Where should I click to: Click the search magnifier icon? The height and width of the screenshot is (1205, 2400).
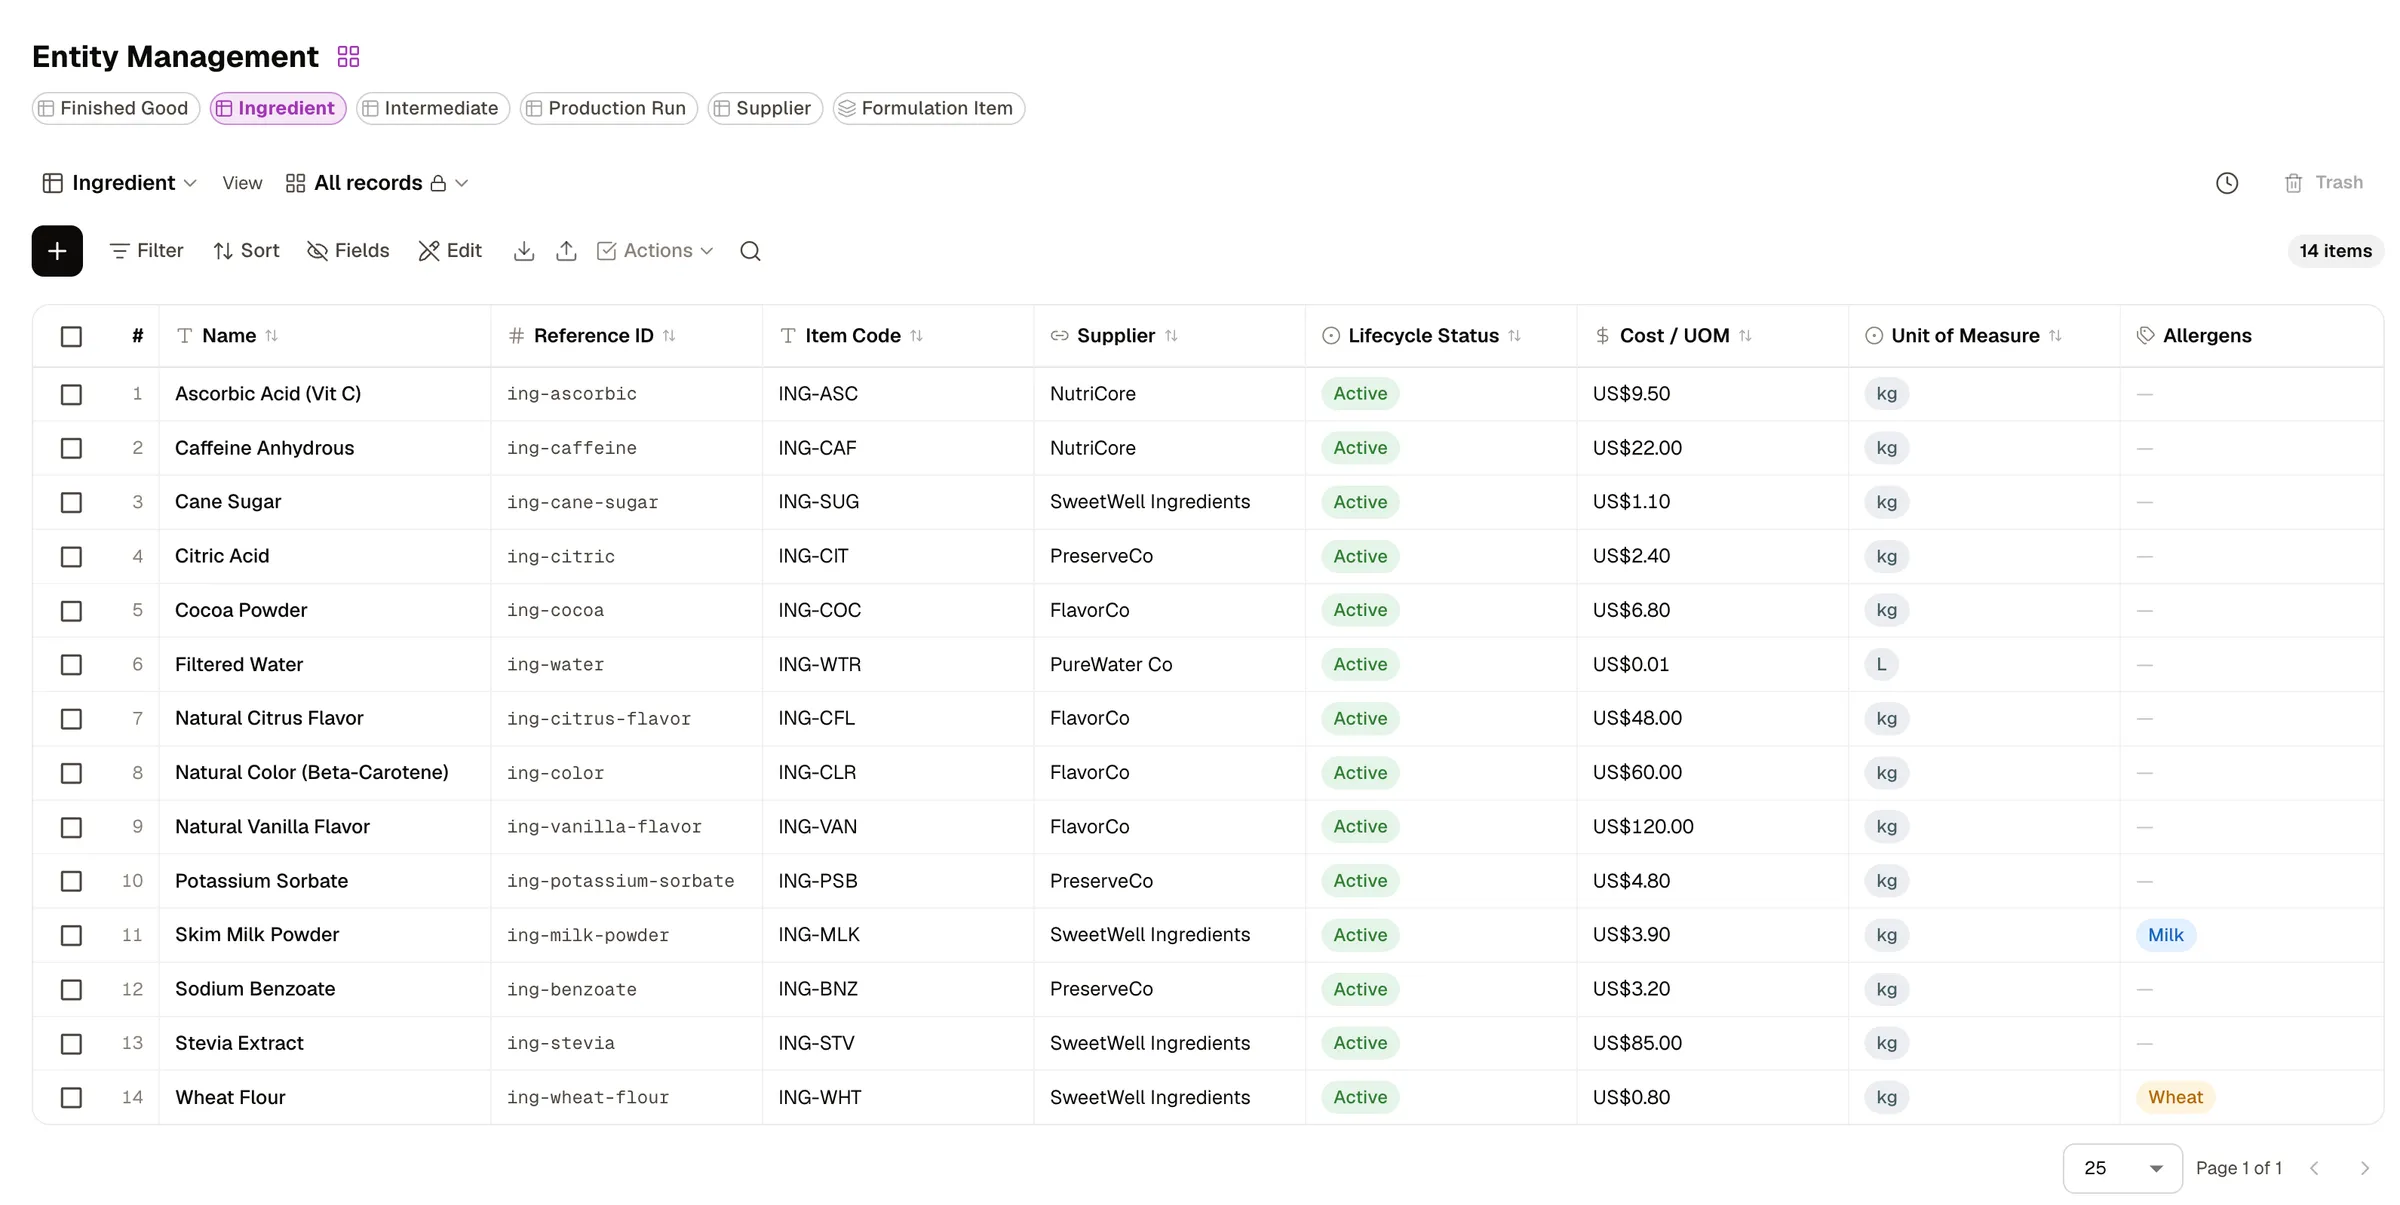pyautogui.click(x=750, y=251)
